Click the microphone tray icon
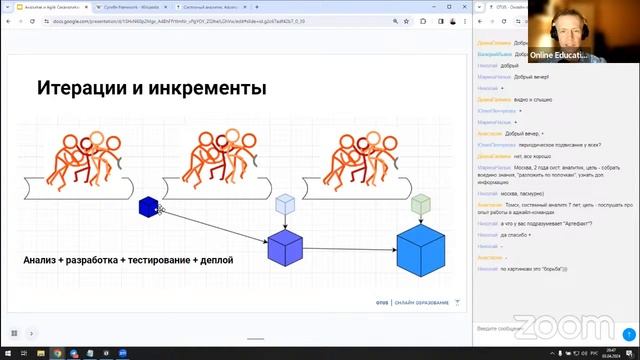Screen dimensions: 640x360 coord(560,353)
